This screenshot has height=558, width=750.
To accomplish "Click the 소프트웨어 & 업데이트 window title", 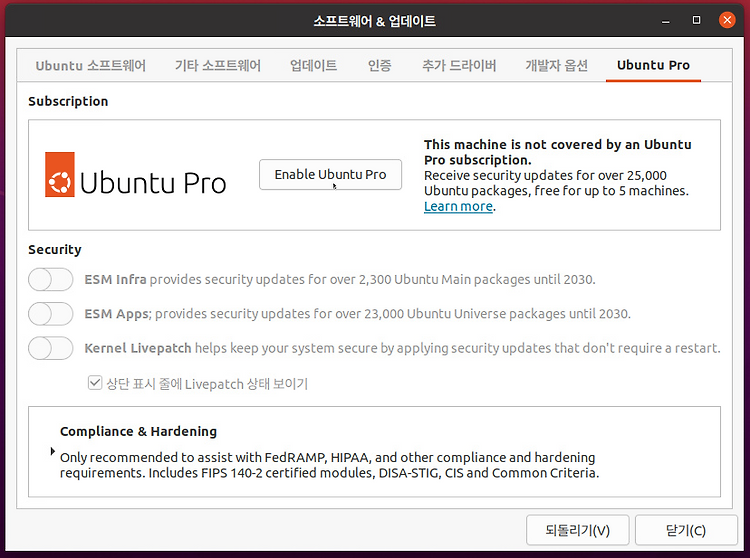I will click(x=375, y=21).
